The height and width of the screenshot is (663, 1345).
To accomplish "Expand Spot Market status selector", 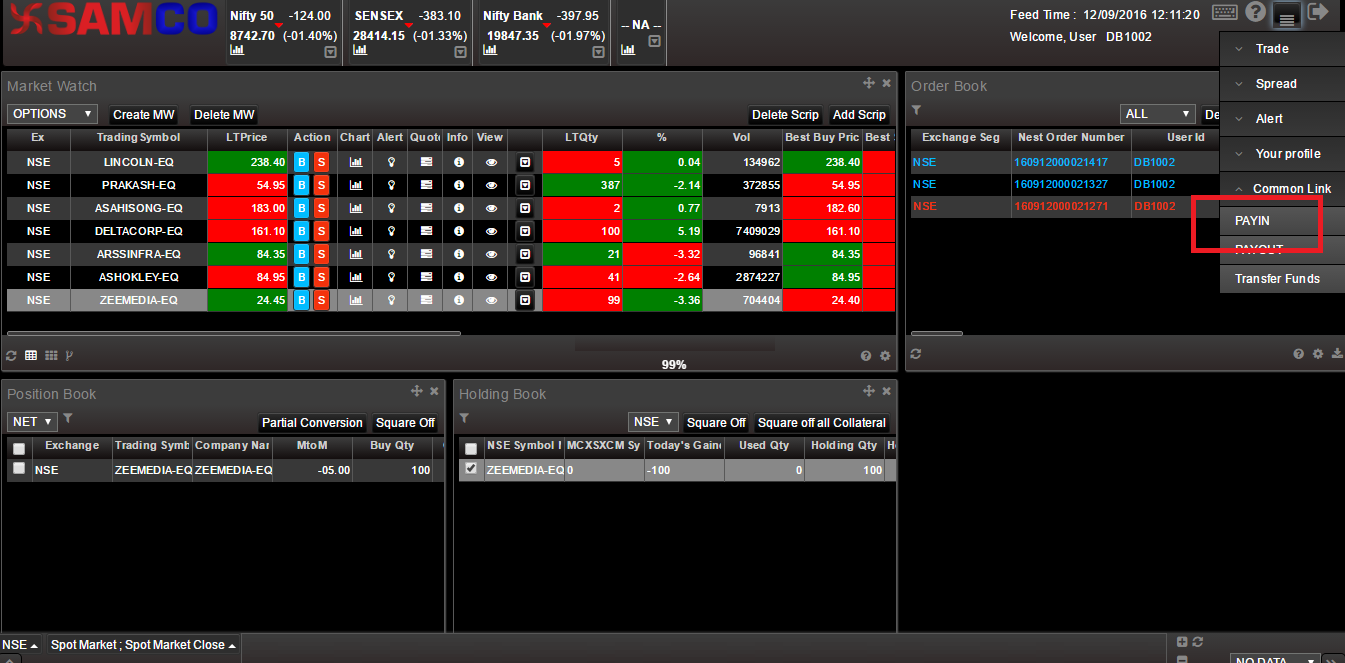I will 144,645.
